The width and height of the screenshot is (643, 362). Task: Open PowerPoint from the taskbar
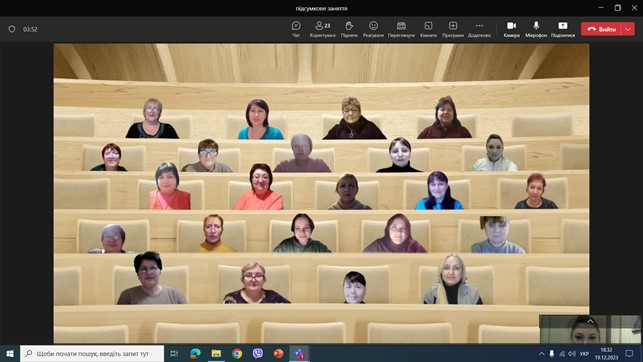(x=278, y=353)
